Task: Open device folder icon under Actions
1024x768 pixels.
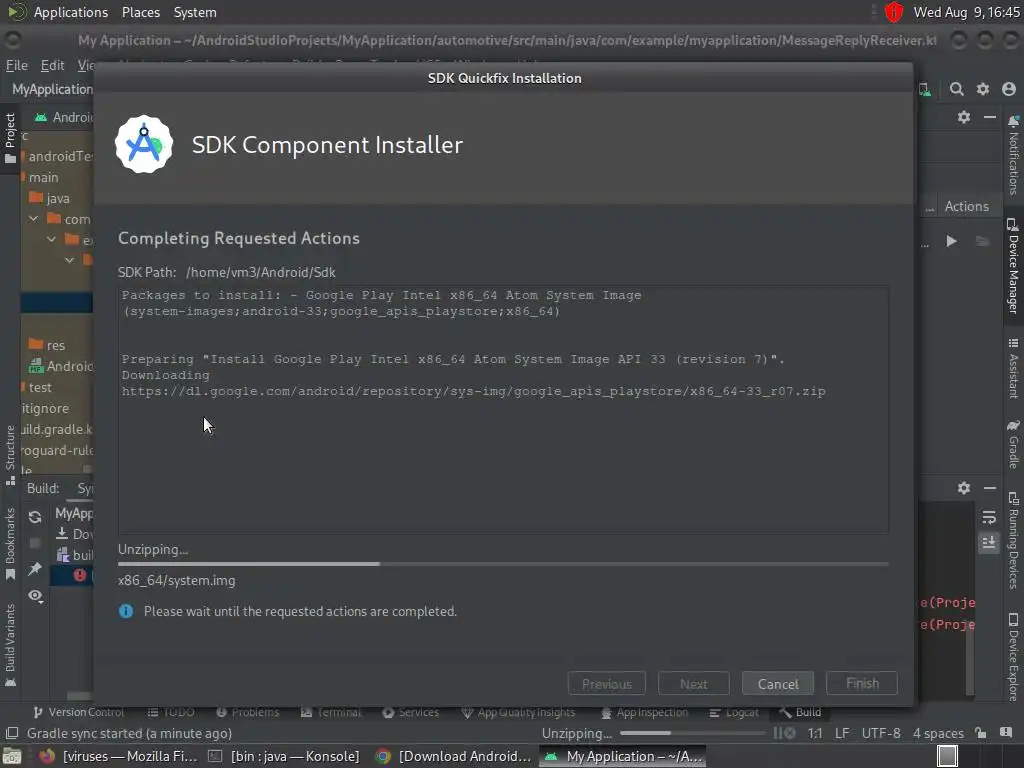Action: pos(982,241)
